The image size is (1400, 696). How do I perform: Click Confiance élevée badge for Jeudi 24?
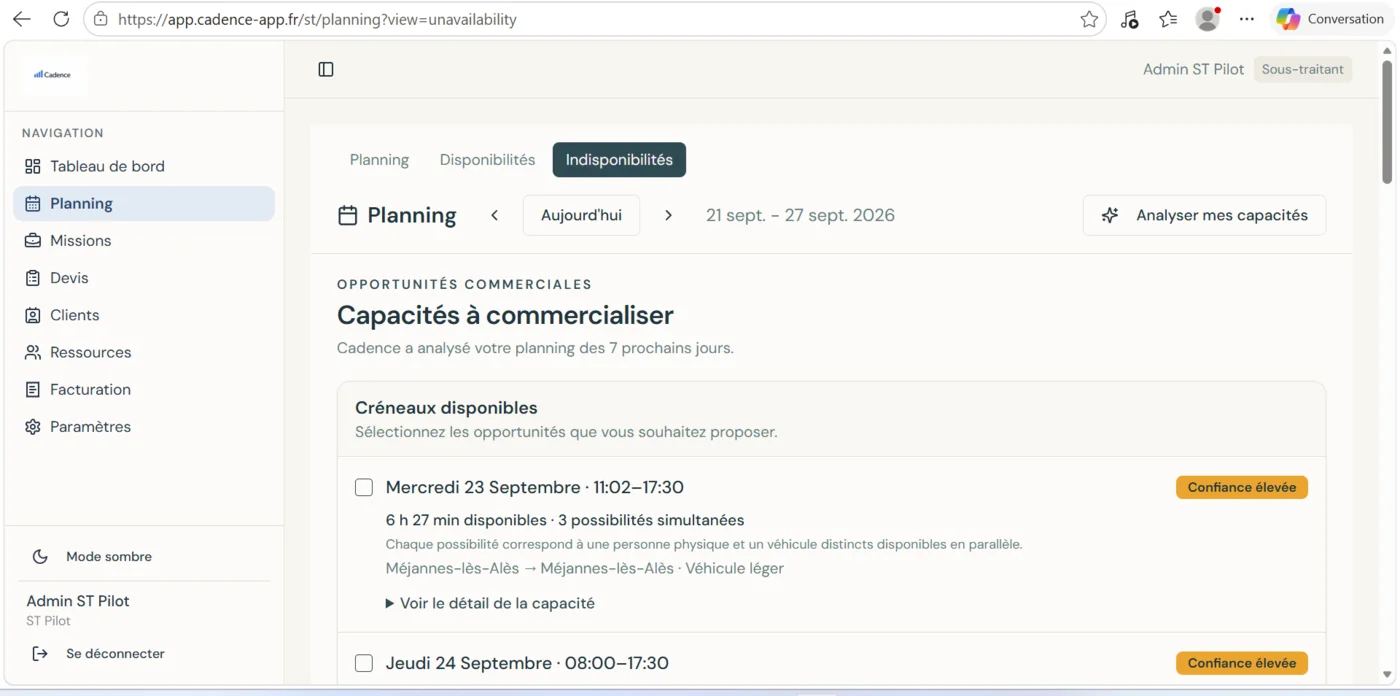[x=1242, y=663]
